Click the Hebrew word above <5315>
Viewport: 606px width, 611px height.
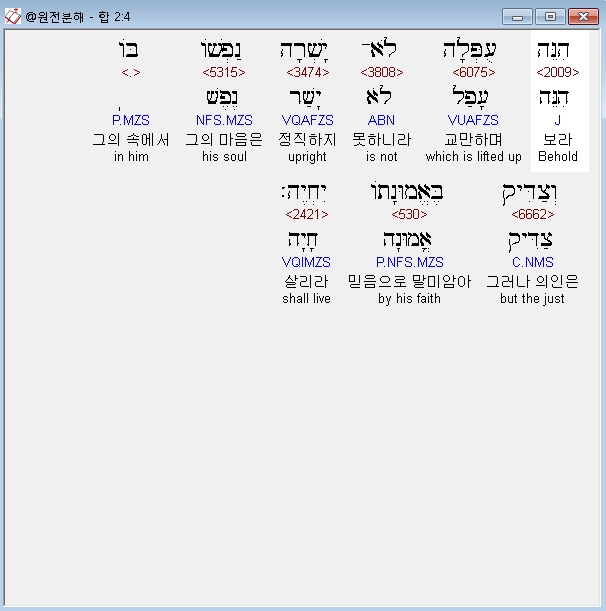221,51
